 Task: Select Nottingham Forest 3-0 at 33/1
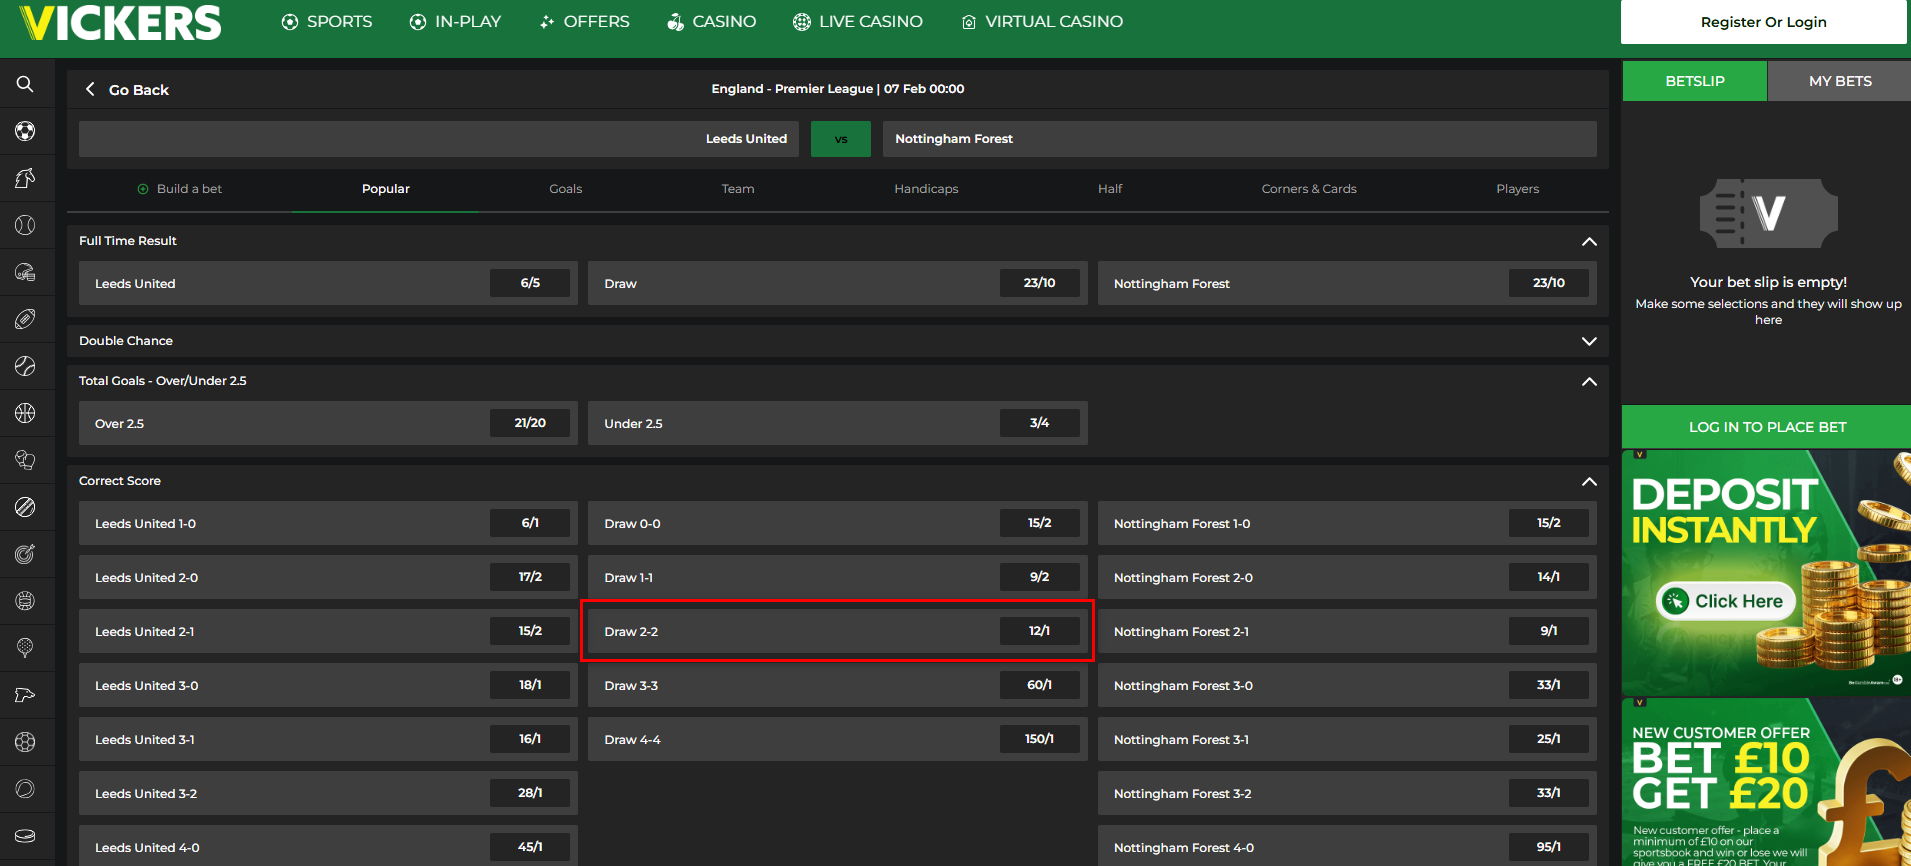(1347, 685)
